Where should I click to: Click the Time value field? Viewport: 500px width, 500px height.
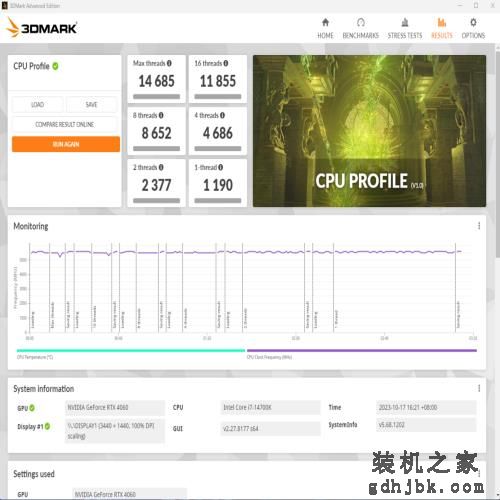426,408
